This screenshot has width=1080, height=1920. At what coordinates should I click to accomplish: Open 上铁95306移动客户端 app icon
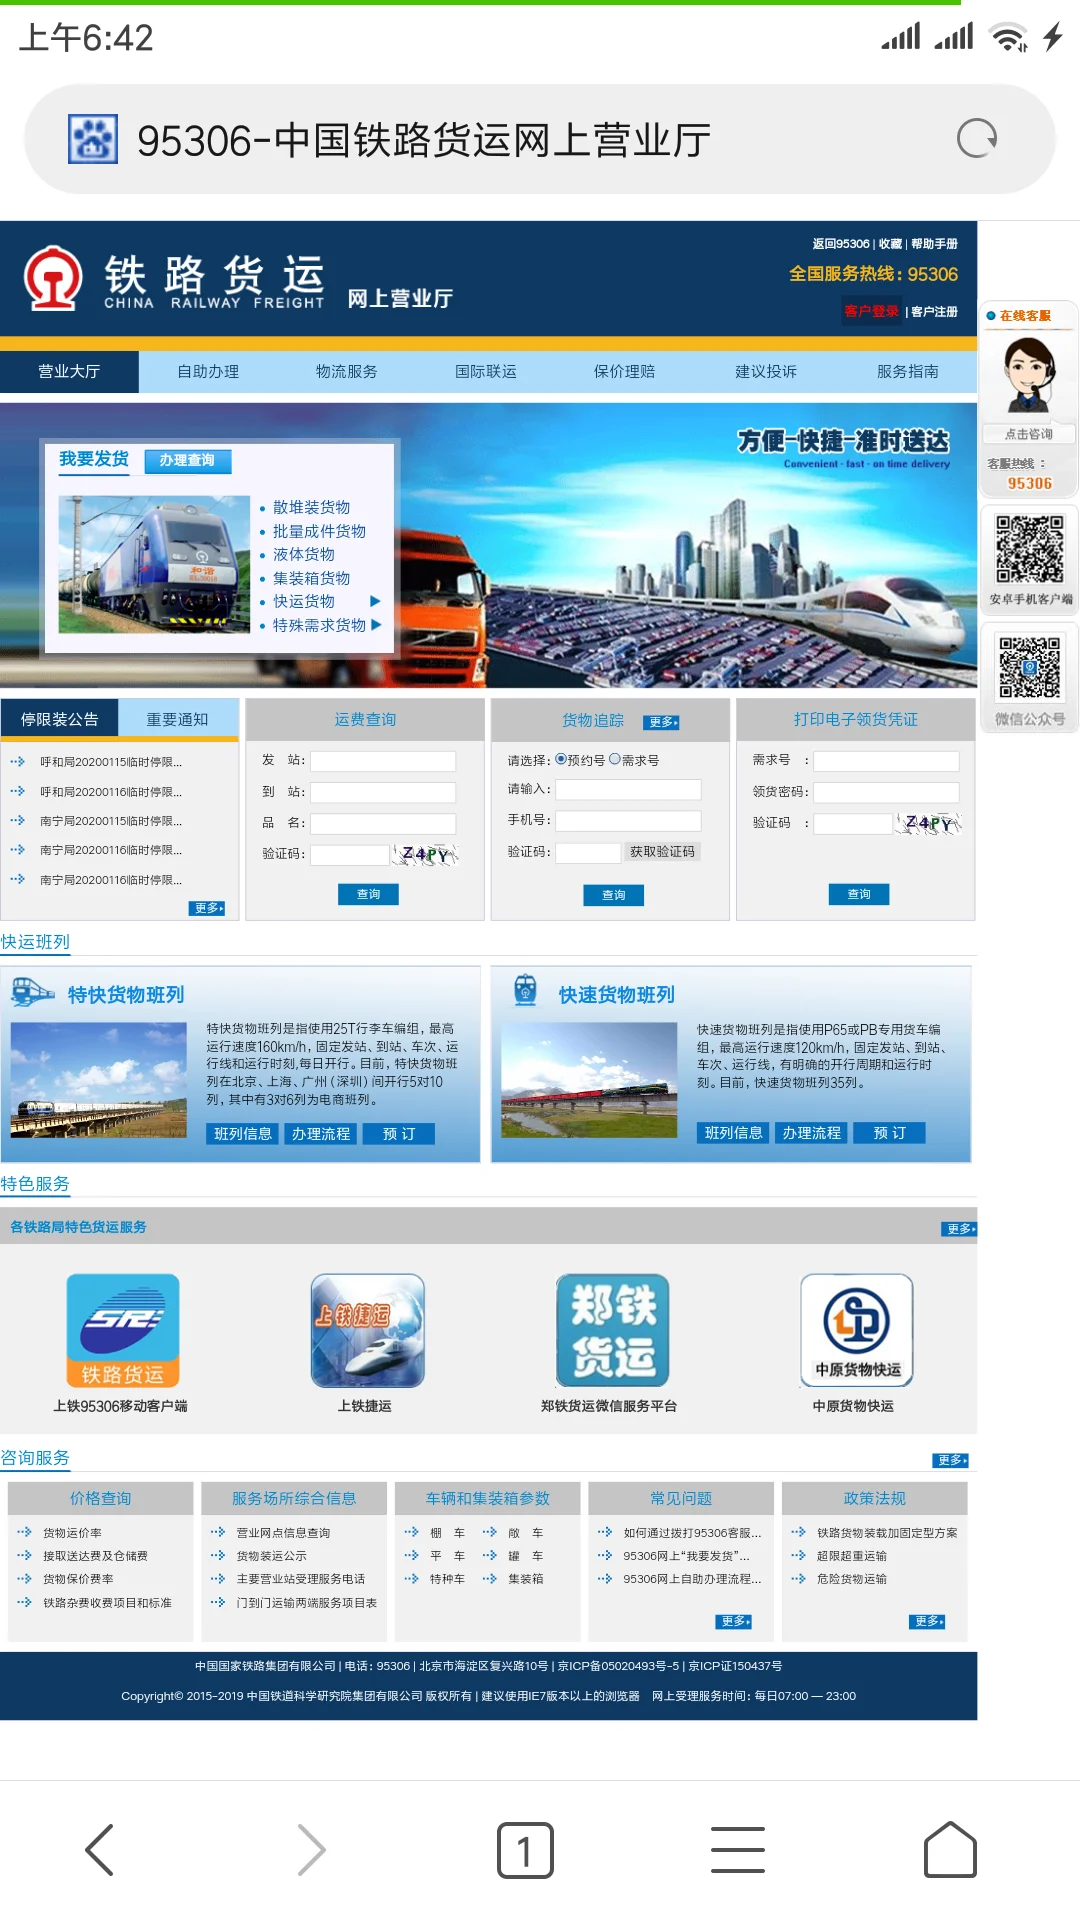click(123, 1330)
